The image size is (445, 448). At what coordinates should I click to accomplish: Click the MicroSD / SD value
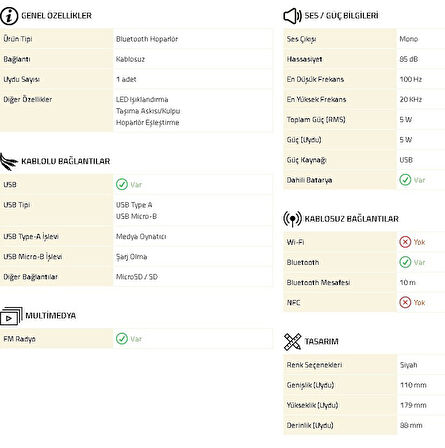click(x=137, y=277)
